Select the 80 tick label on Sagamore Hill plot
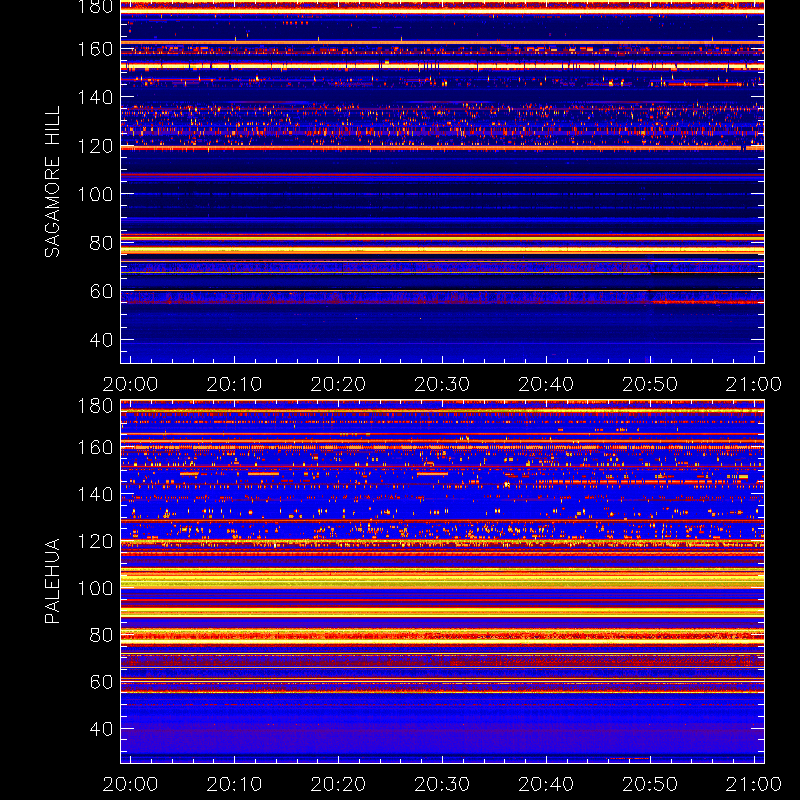Viewport: 800px width, 800px height. pos(101,243)
